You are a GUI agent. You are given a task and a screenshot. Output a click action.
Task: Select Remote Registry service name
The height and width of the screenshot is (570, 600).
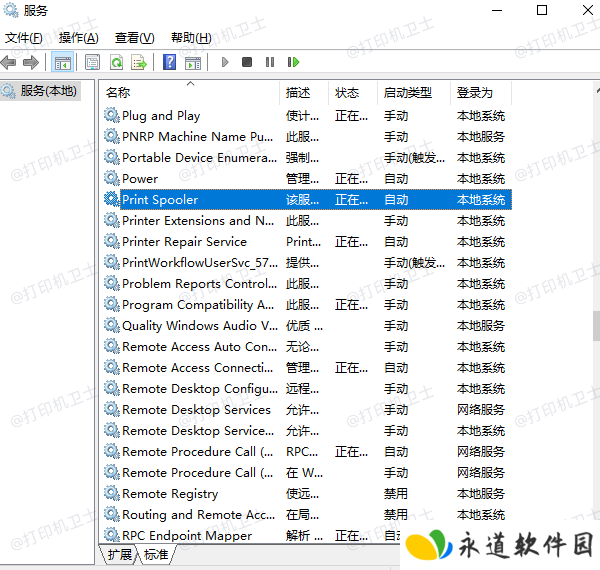coord(170,494)
